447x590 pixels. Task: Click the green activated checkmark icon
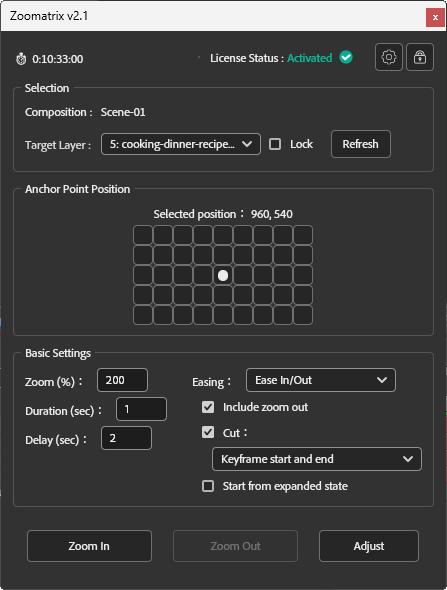tap(346, 57)
